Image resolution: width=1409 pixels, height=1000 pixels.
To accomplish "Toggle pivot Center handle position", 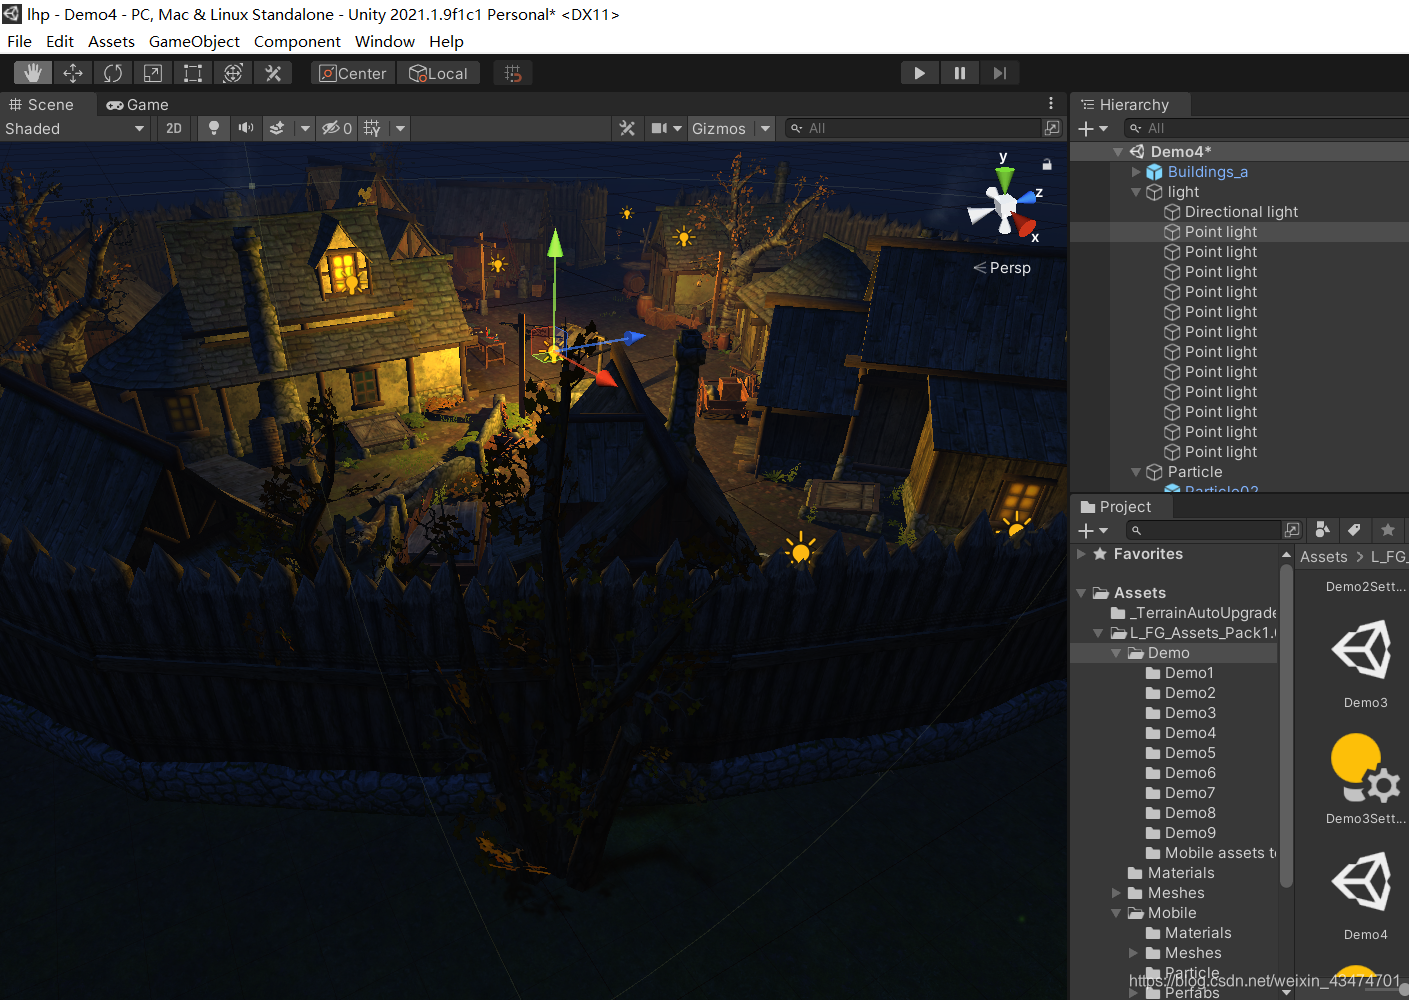I will point(353,73).
